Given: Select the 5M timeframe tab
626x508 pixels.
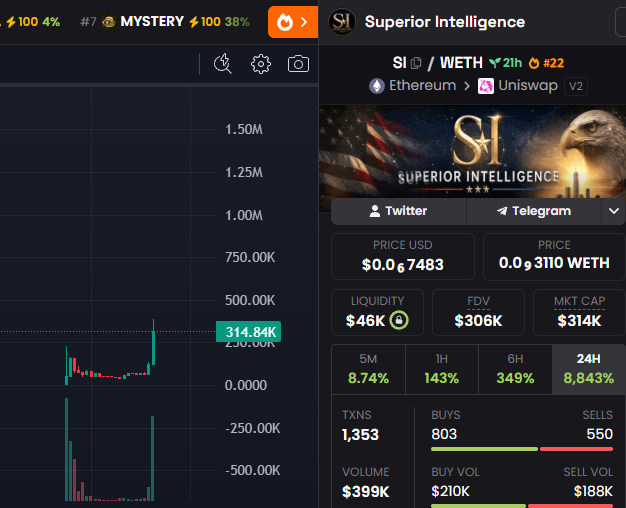Looking at the screenshot, I should (368, 369).
